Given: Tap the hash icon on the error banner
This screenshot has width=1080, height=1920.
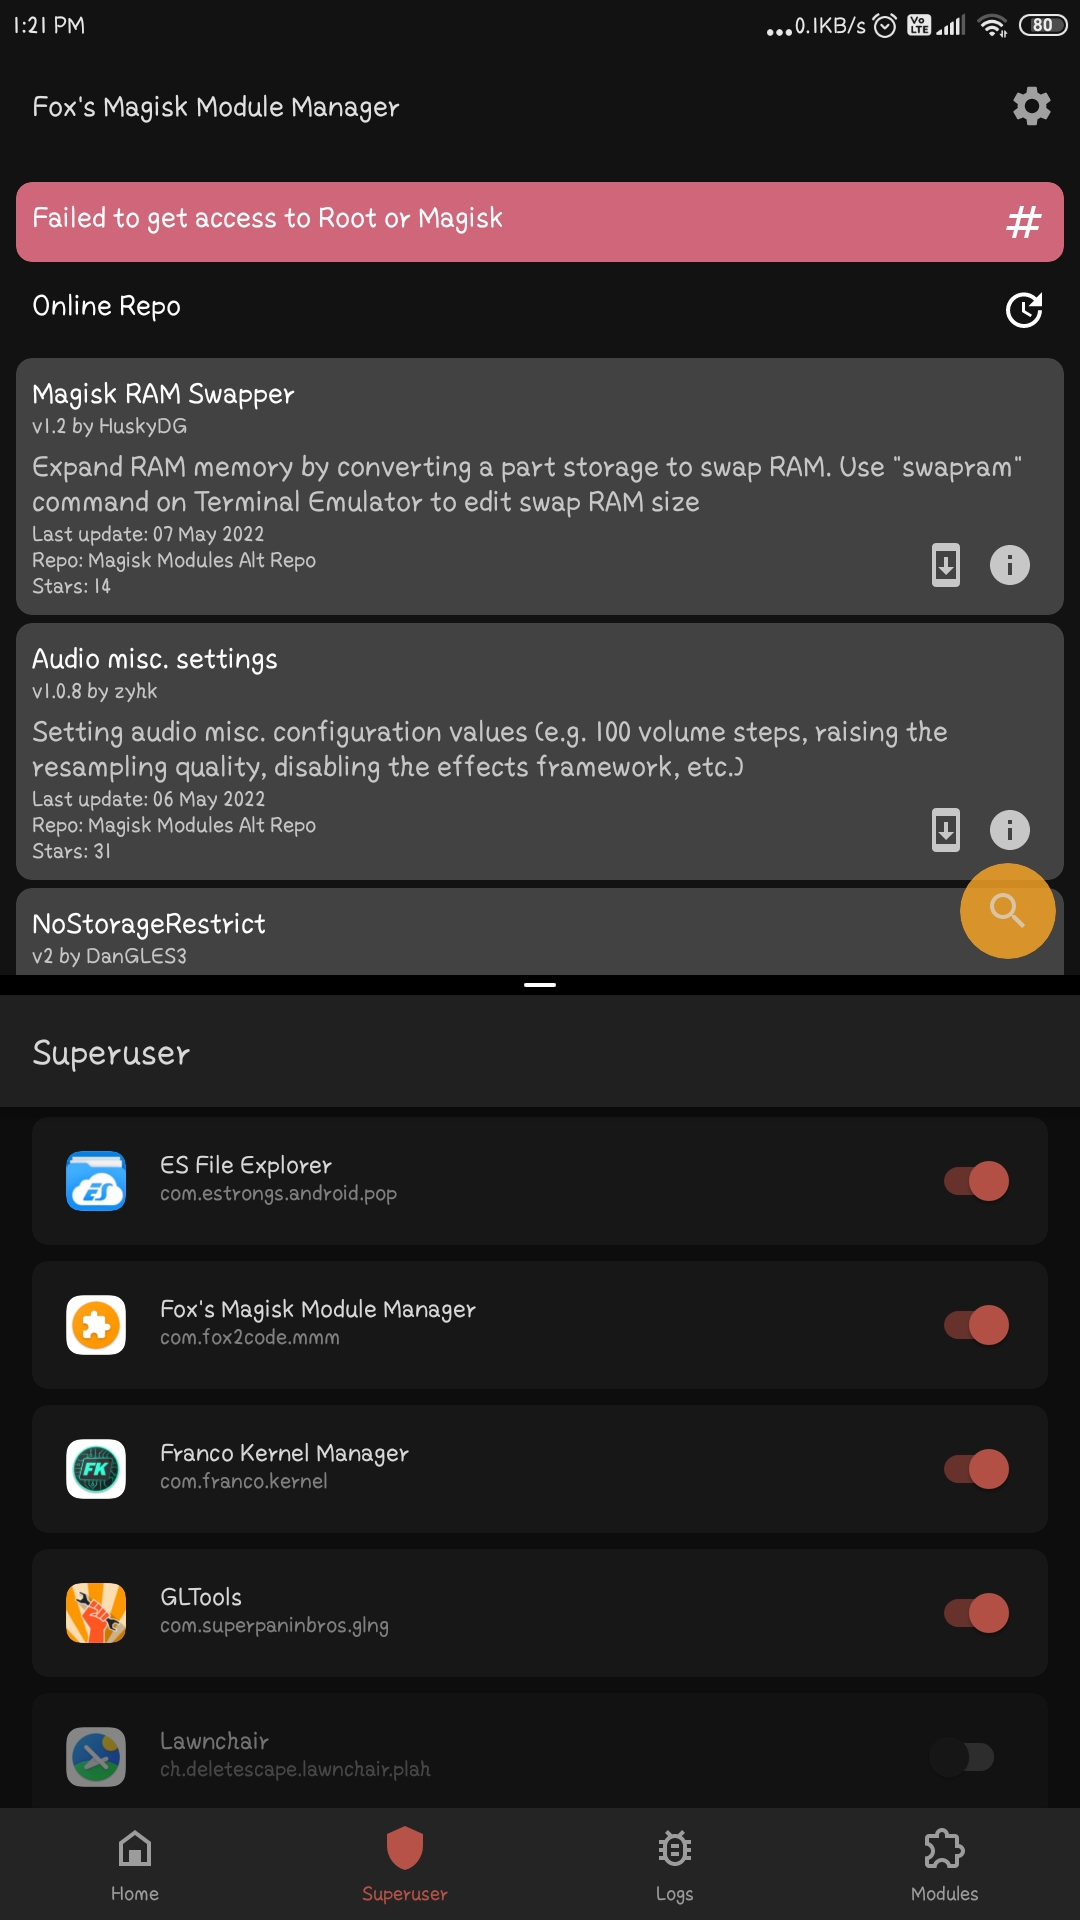Looking at the screenshot, I should pos(1023,222).
